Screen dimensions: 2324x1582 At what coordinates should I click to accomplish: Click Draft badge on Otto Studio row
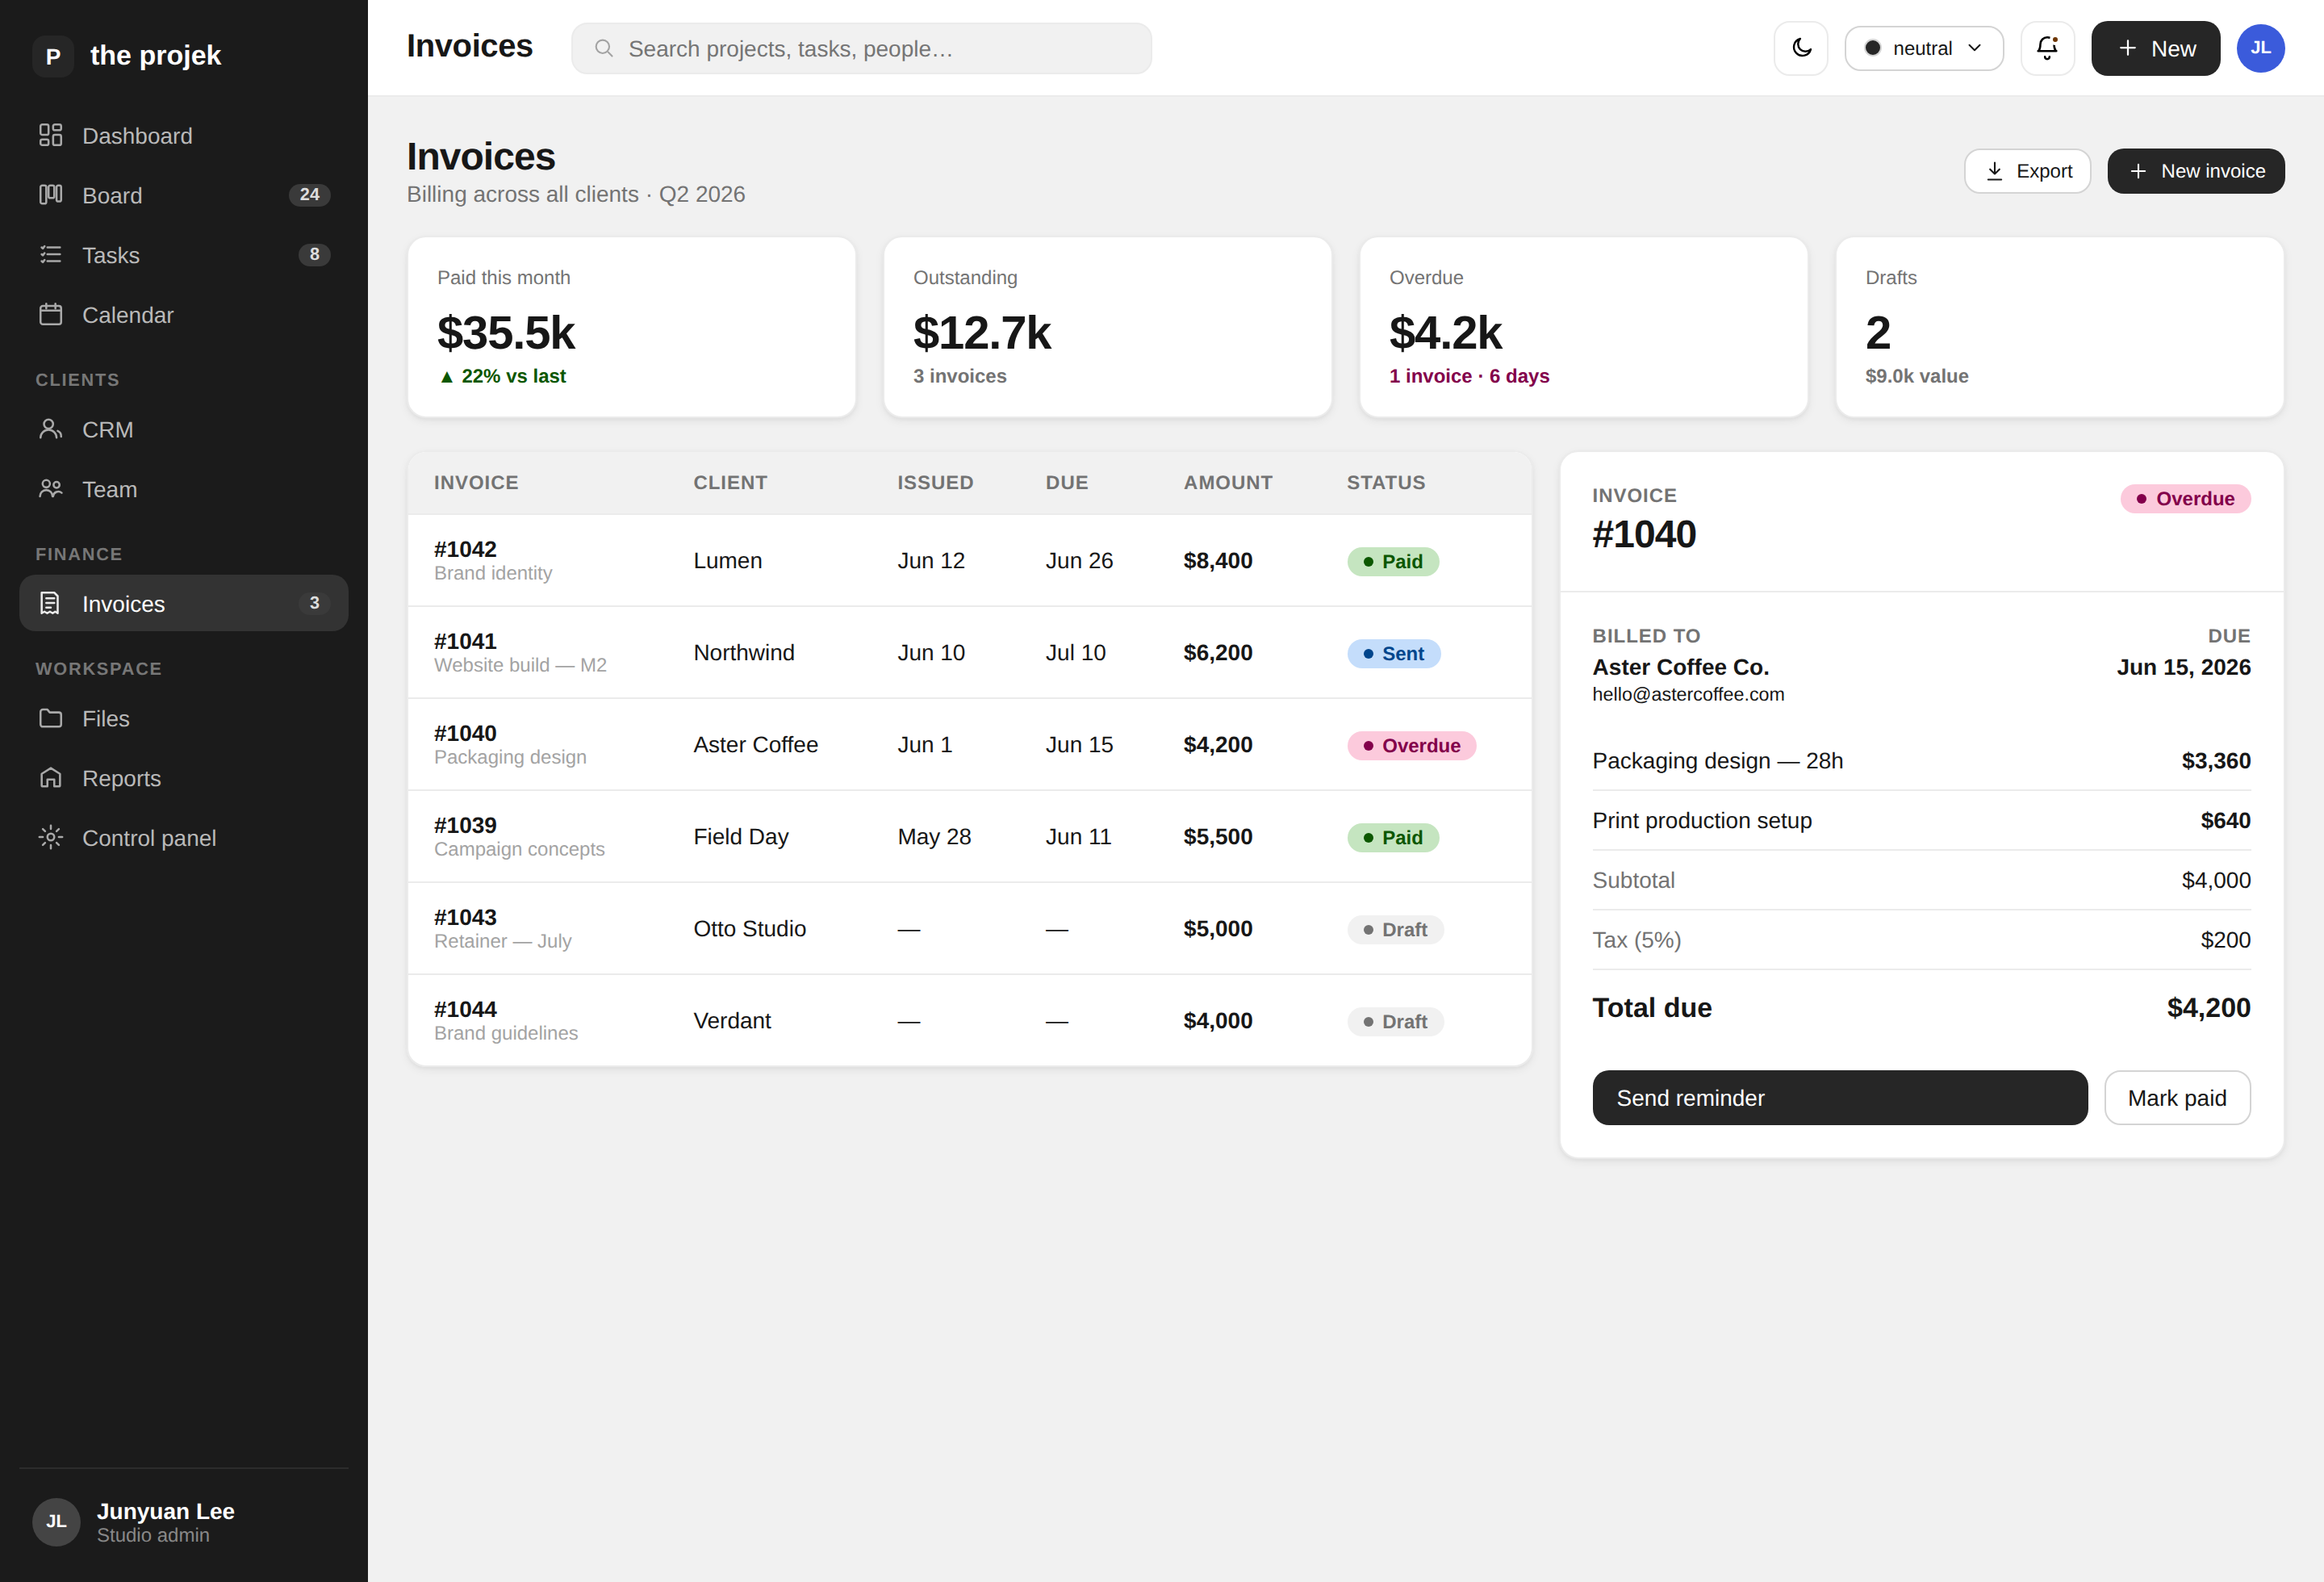tap(1395, 929)
